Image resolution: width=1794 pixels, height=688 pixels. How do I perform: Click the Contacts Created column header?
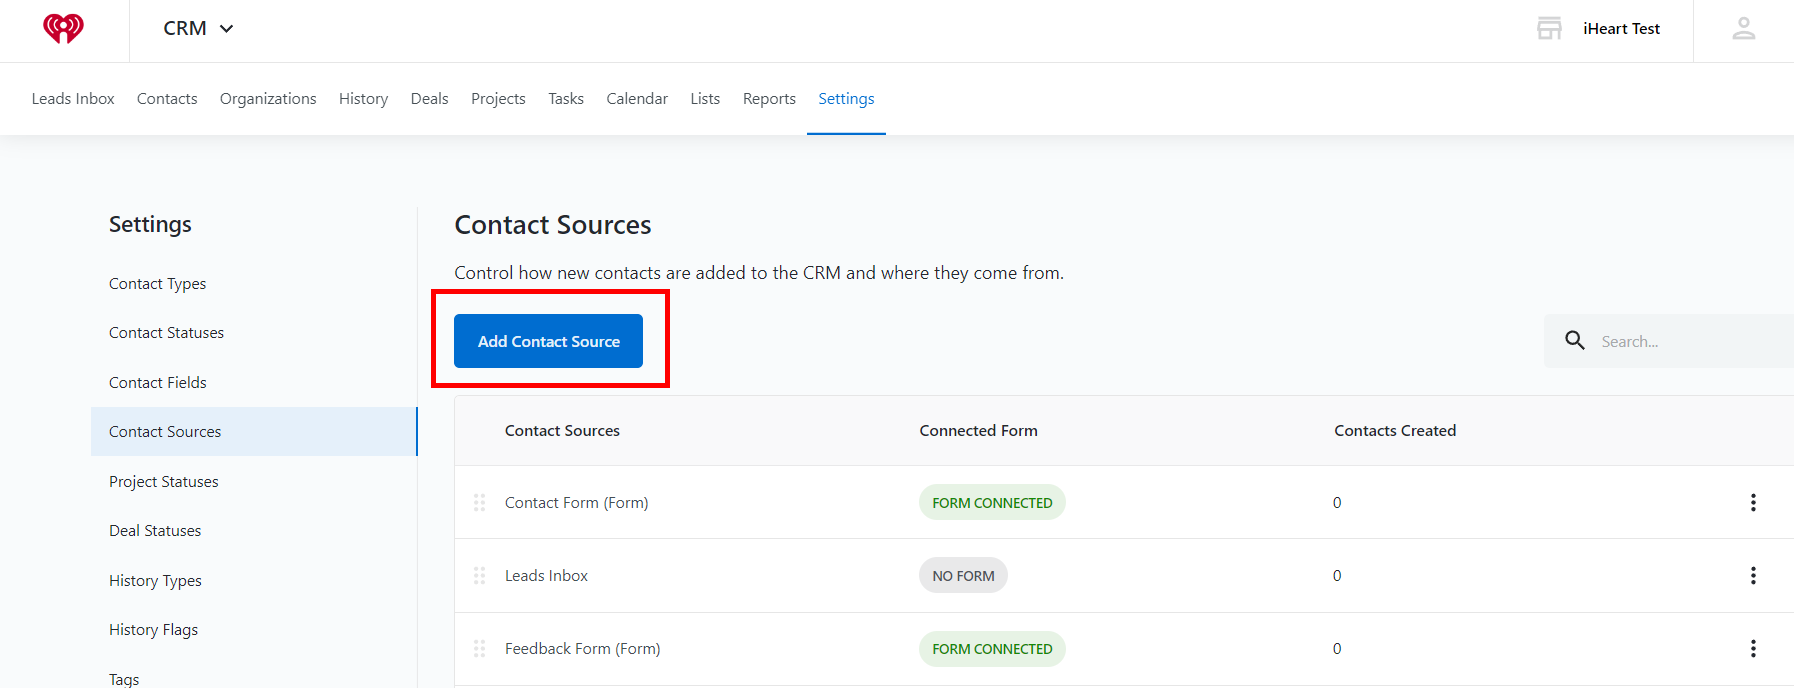(1395, 431)
